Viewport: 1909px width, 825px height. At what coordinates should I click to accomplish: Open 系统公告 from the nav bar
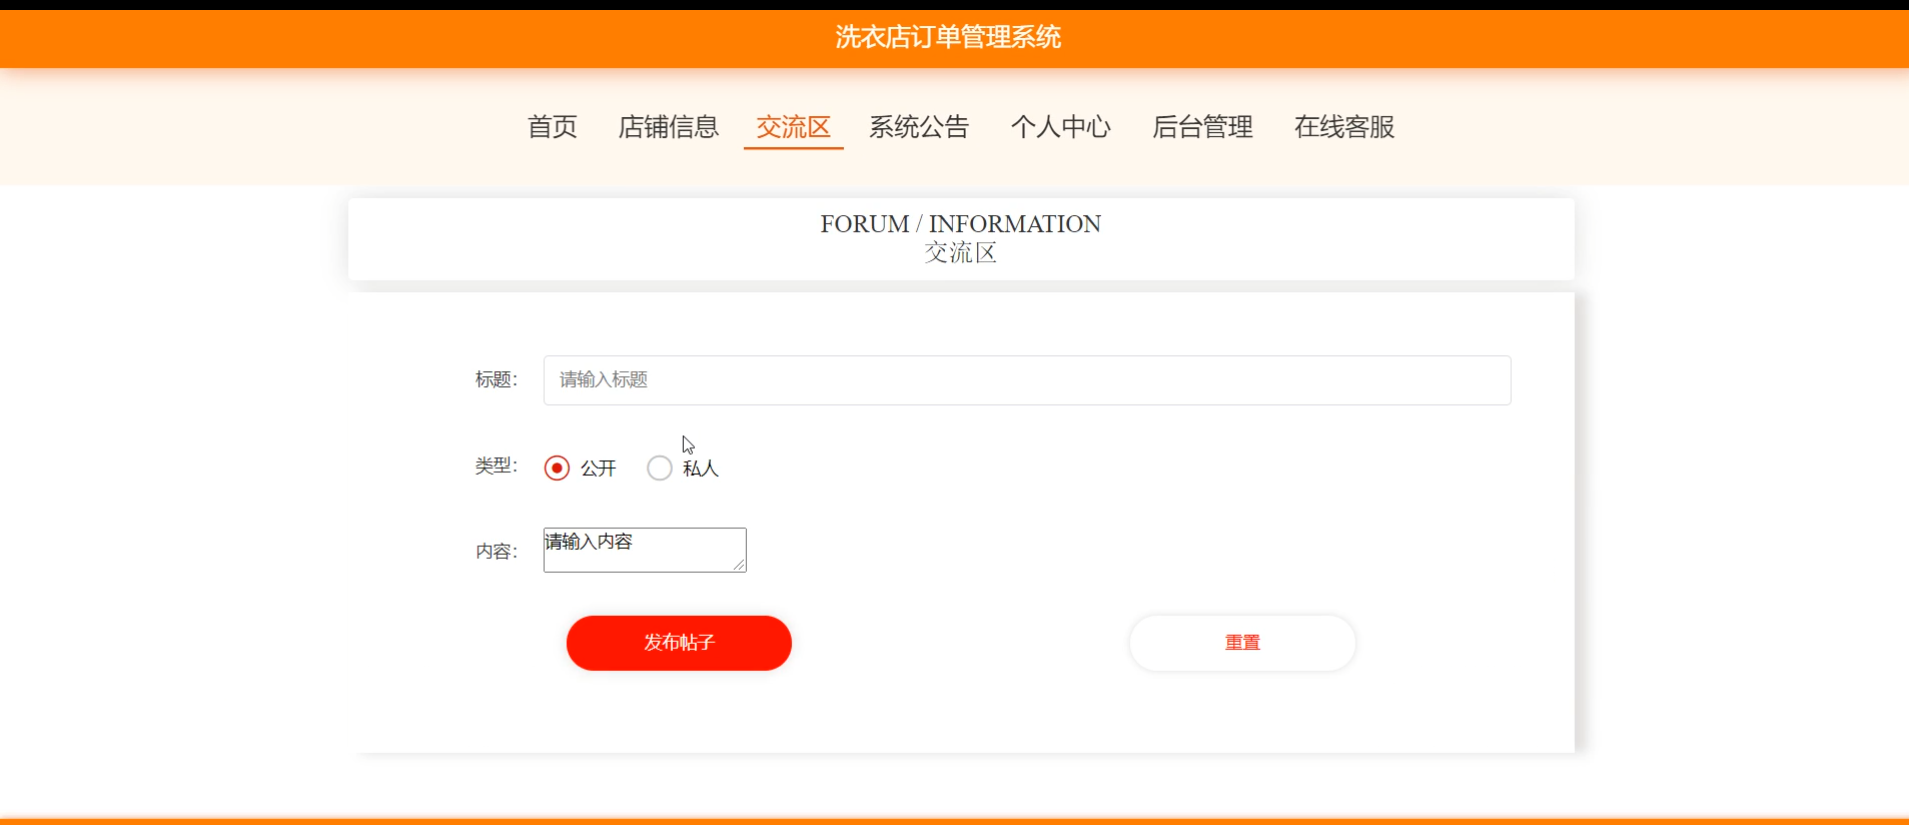[x=919, y=127]
